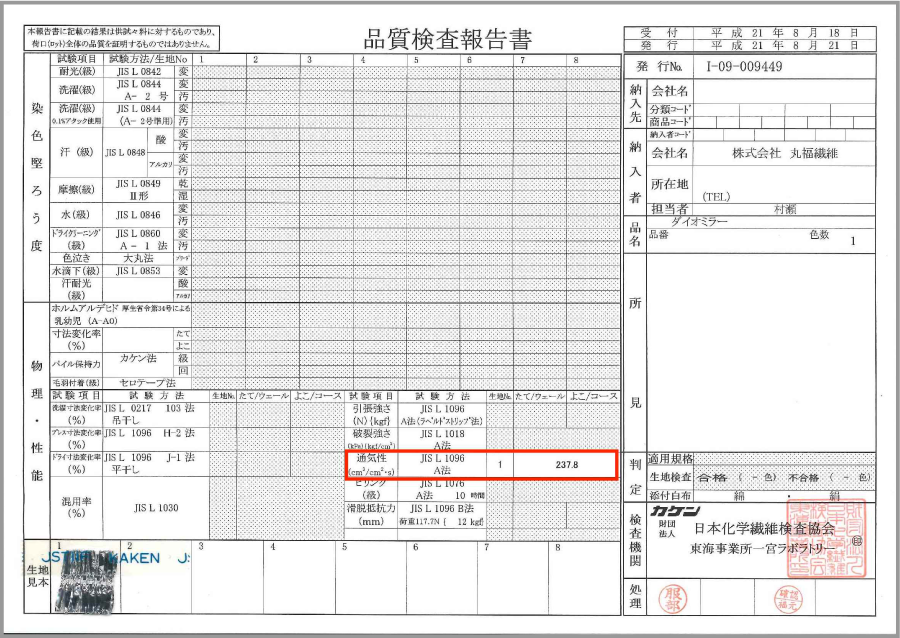Select test method JIS L 0860
The height and width of the screenshot is (638, 900).
[x=138, y=234]
